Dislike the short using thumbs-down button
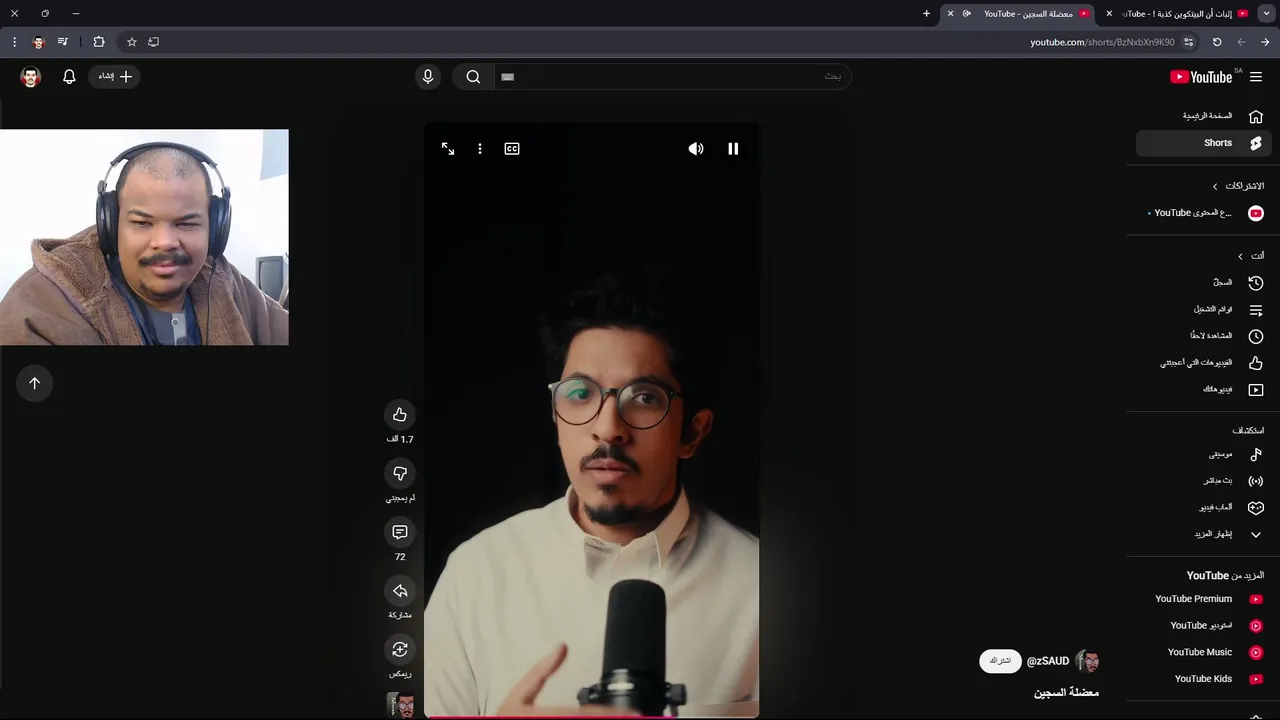1280x720 pixels. (x=400, y=473)
